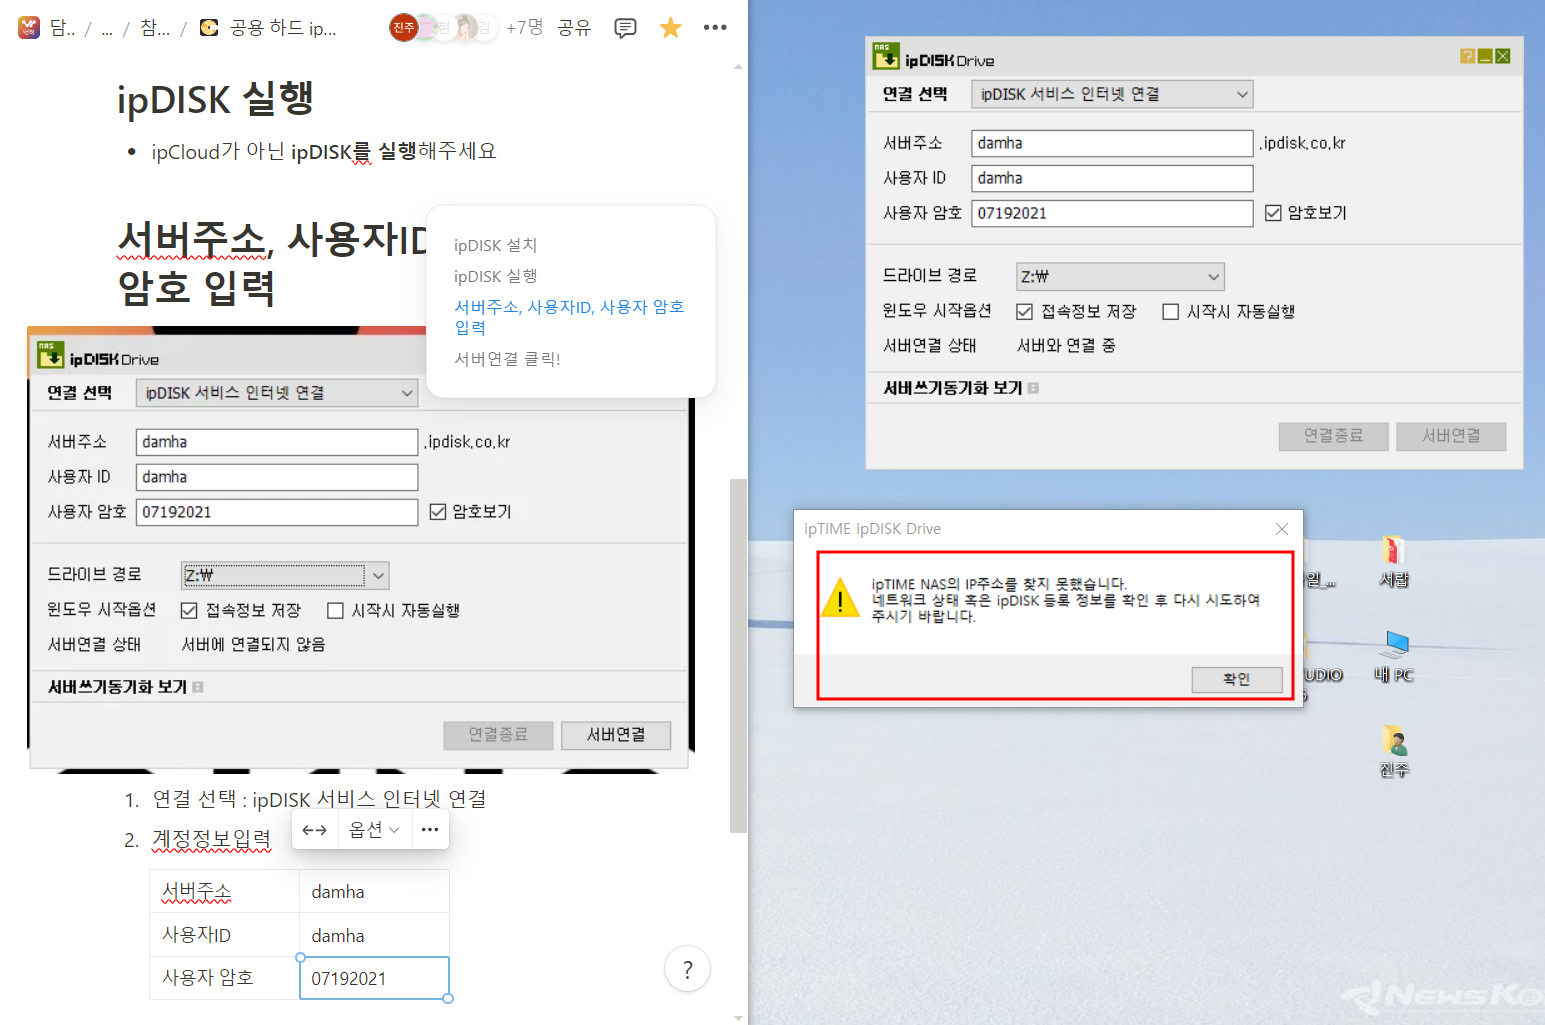Click 서버주소 input field in desktop ipDISK window
This screenshot has width=1545, height=1025.
[x=1112, y=143]
